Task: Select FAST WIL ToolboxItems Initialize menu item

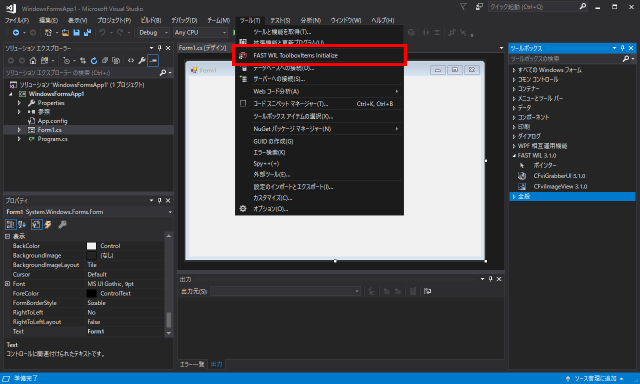Action: (x=320, y=55)
